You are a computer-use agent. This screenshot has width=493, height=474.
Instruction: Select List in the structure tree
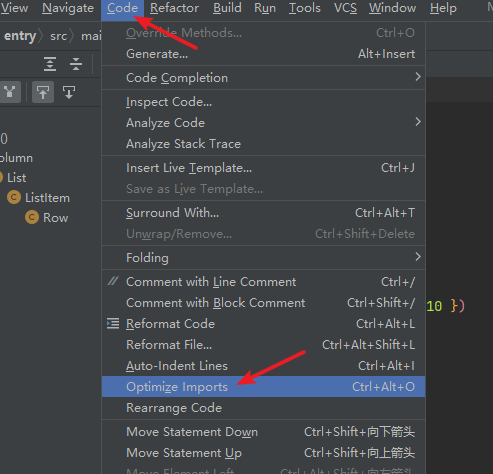pyautogui.click(x=16, y=178)
